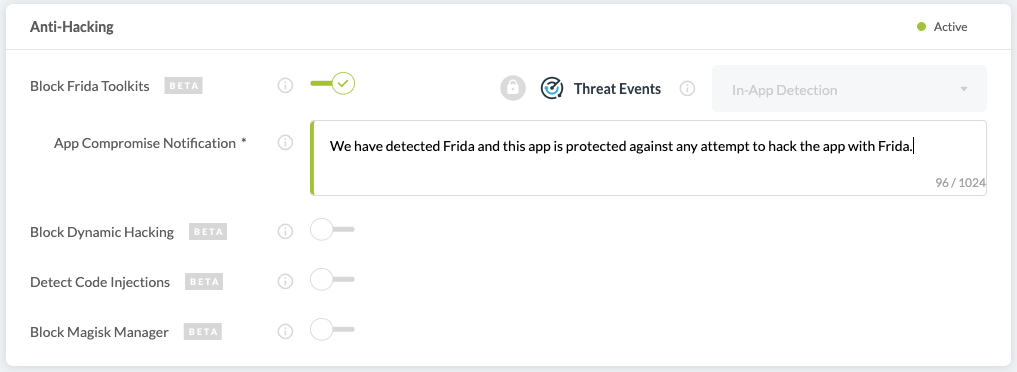Click the Anti-Hacking section header
This screenshot has height=372, width=1017.
[71, 27]
